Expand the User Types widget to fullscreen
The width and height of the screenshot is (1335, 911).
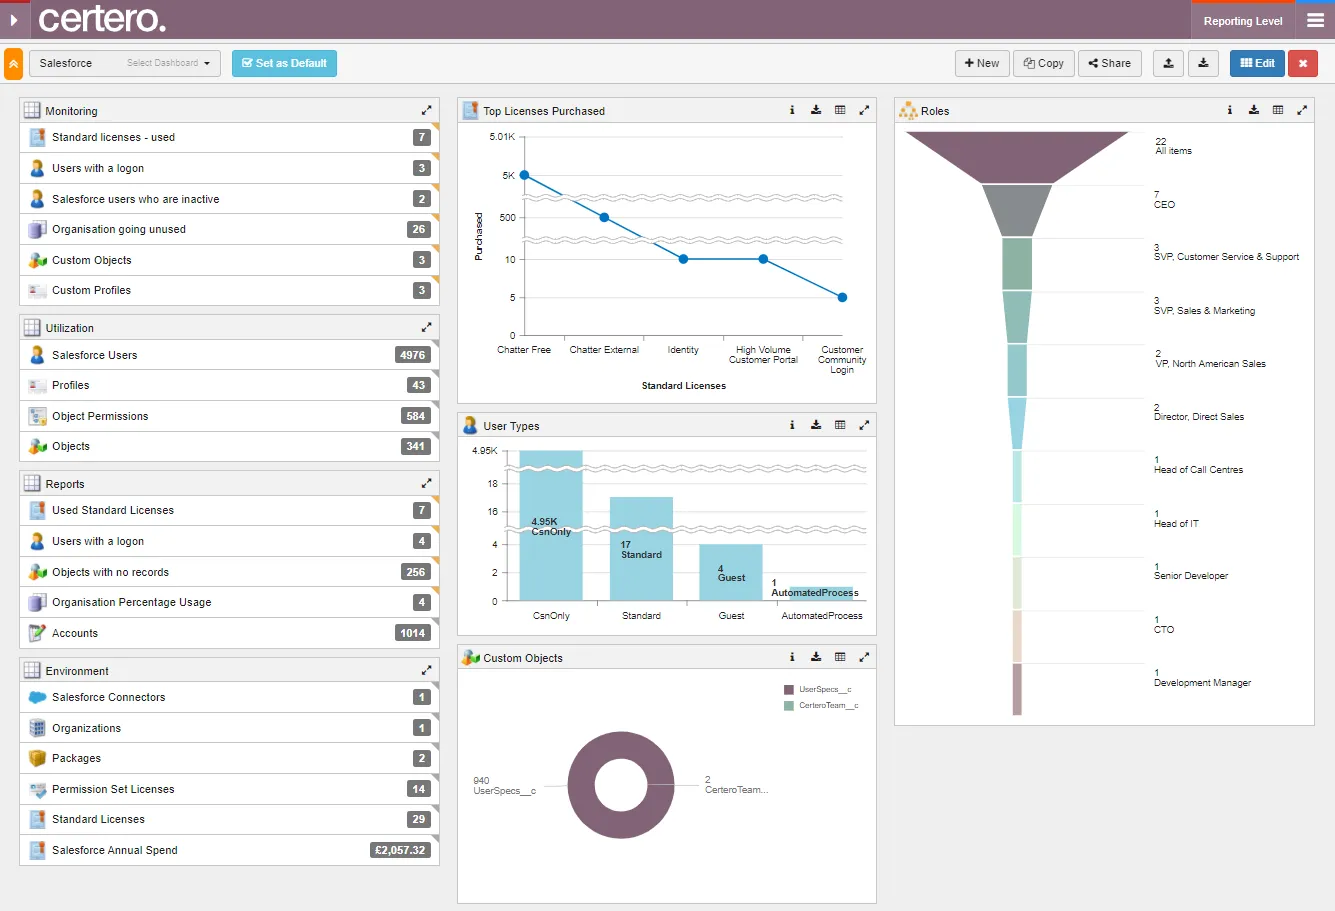coord(864,425)
